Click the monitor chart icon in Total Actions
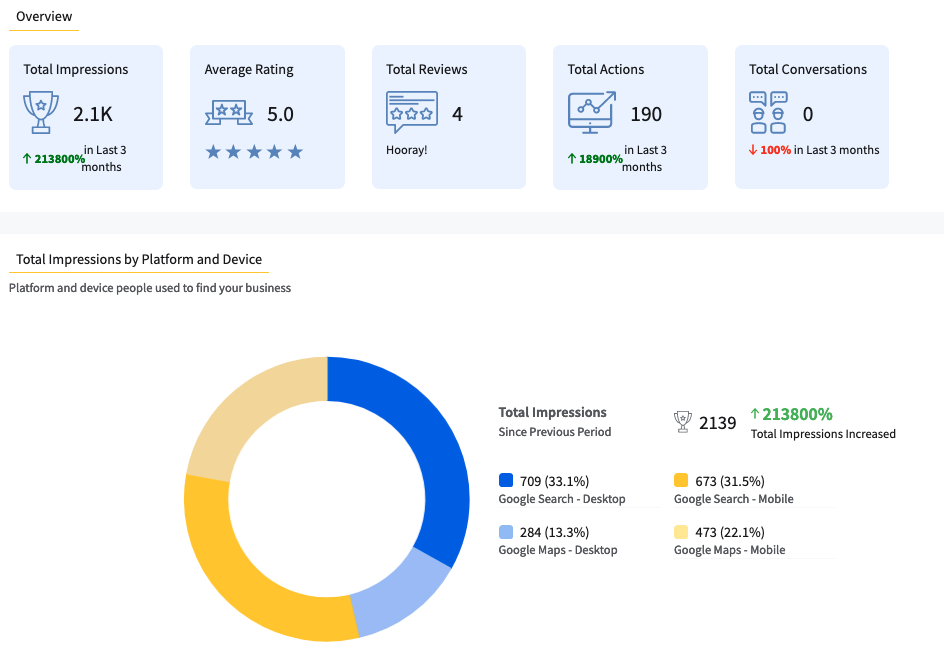Screen dimensions: 944x661 pos(591,112)
